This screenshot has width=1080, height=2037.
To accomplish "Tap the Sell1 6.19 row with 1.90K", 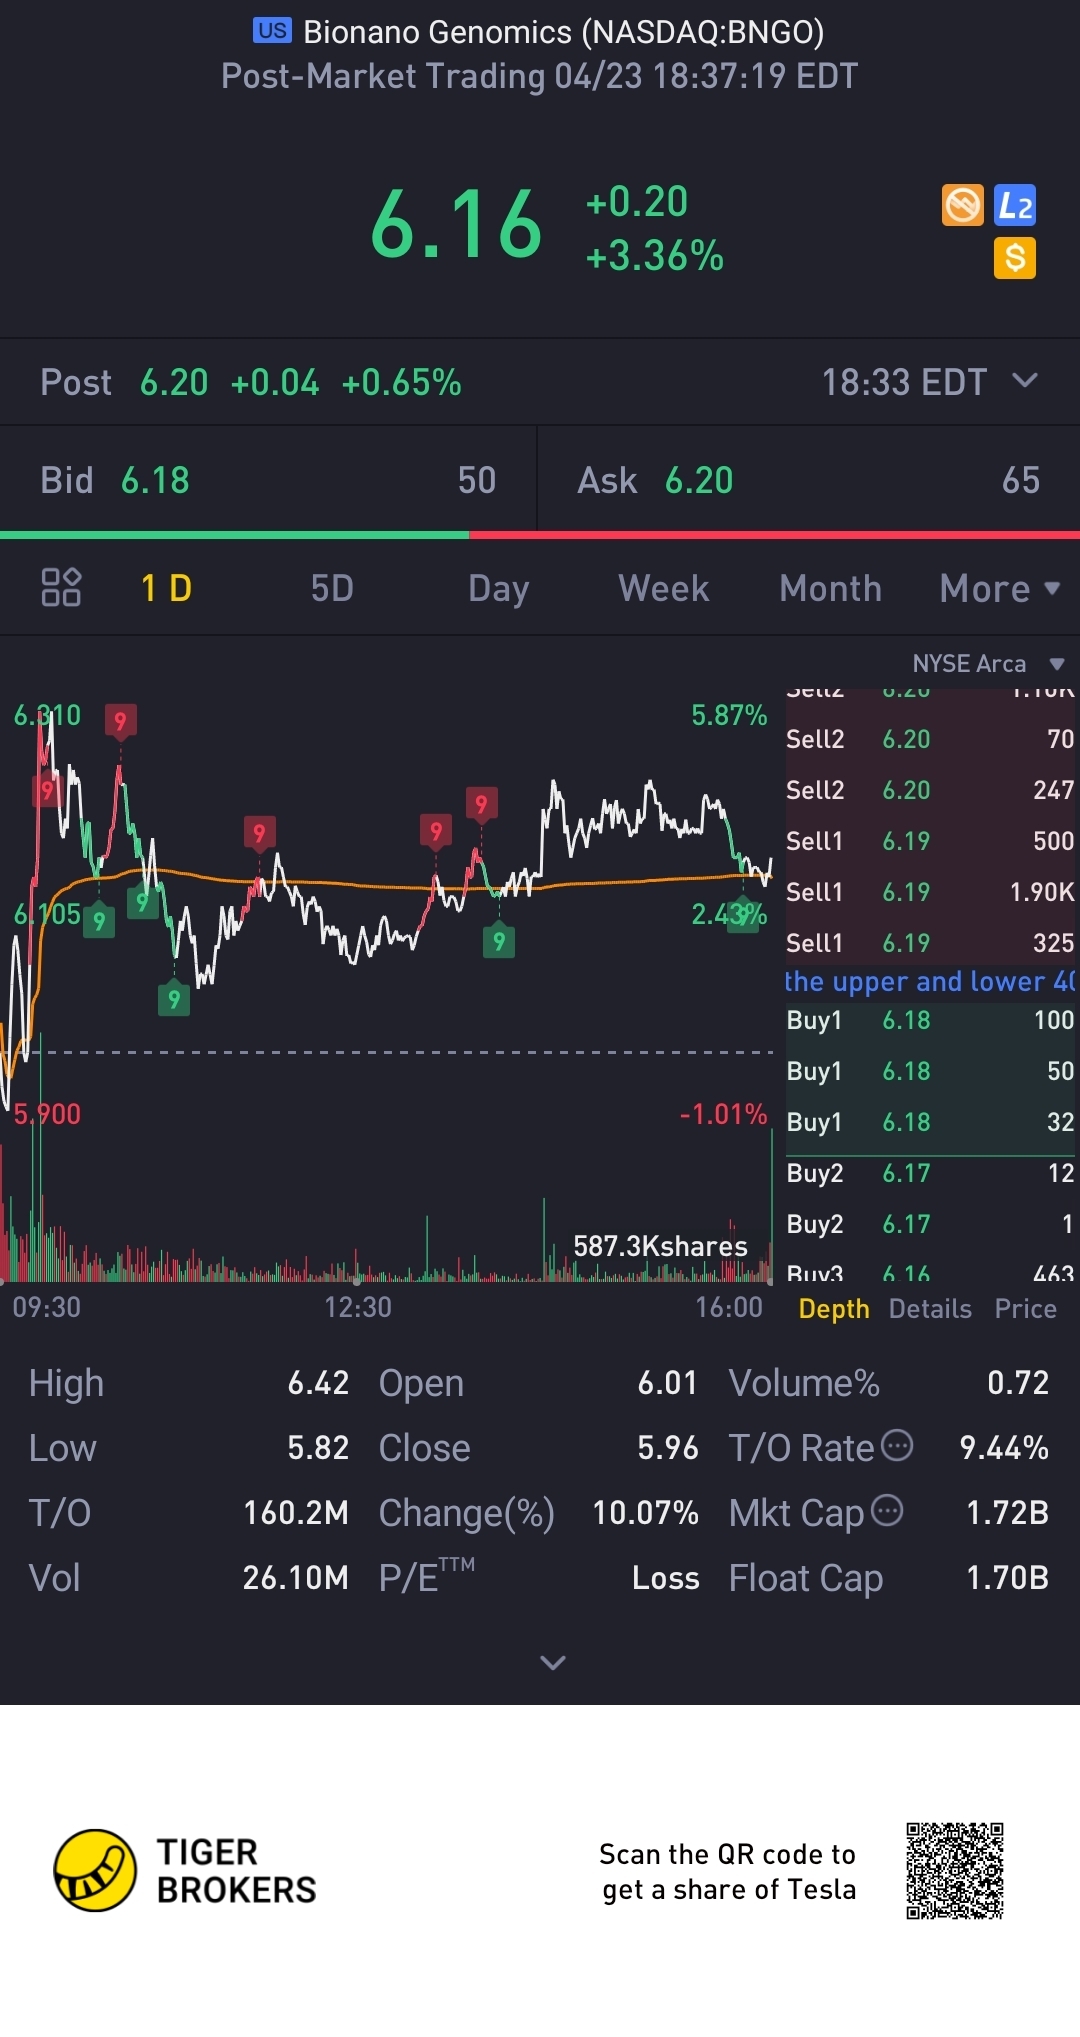I will pyautogui.click(x=930, y=892).
